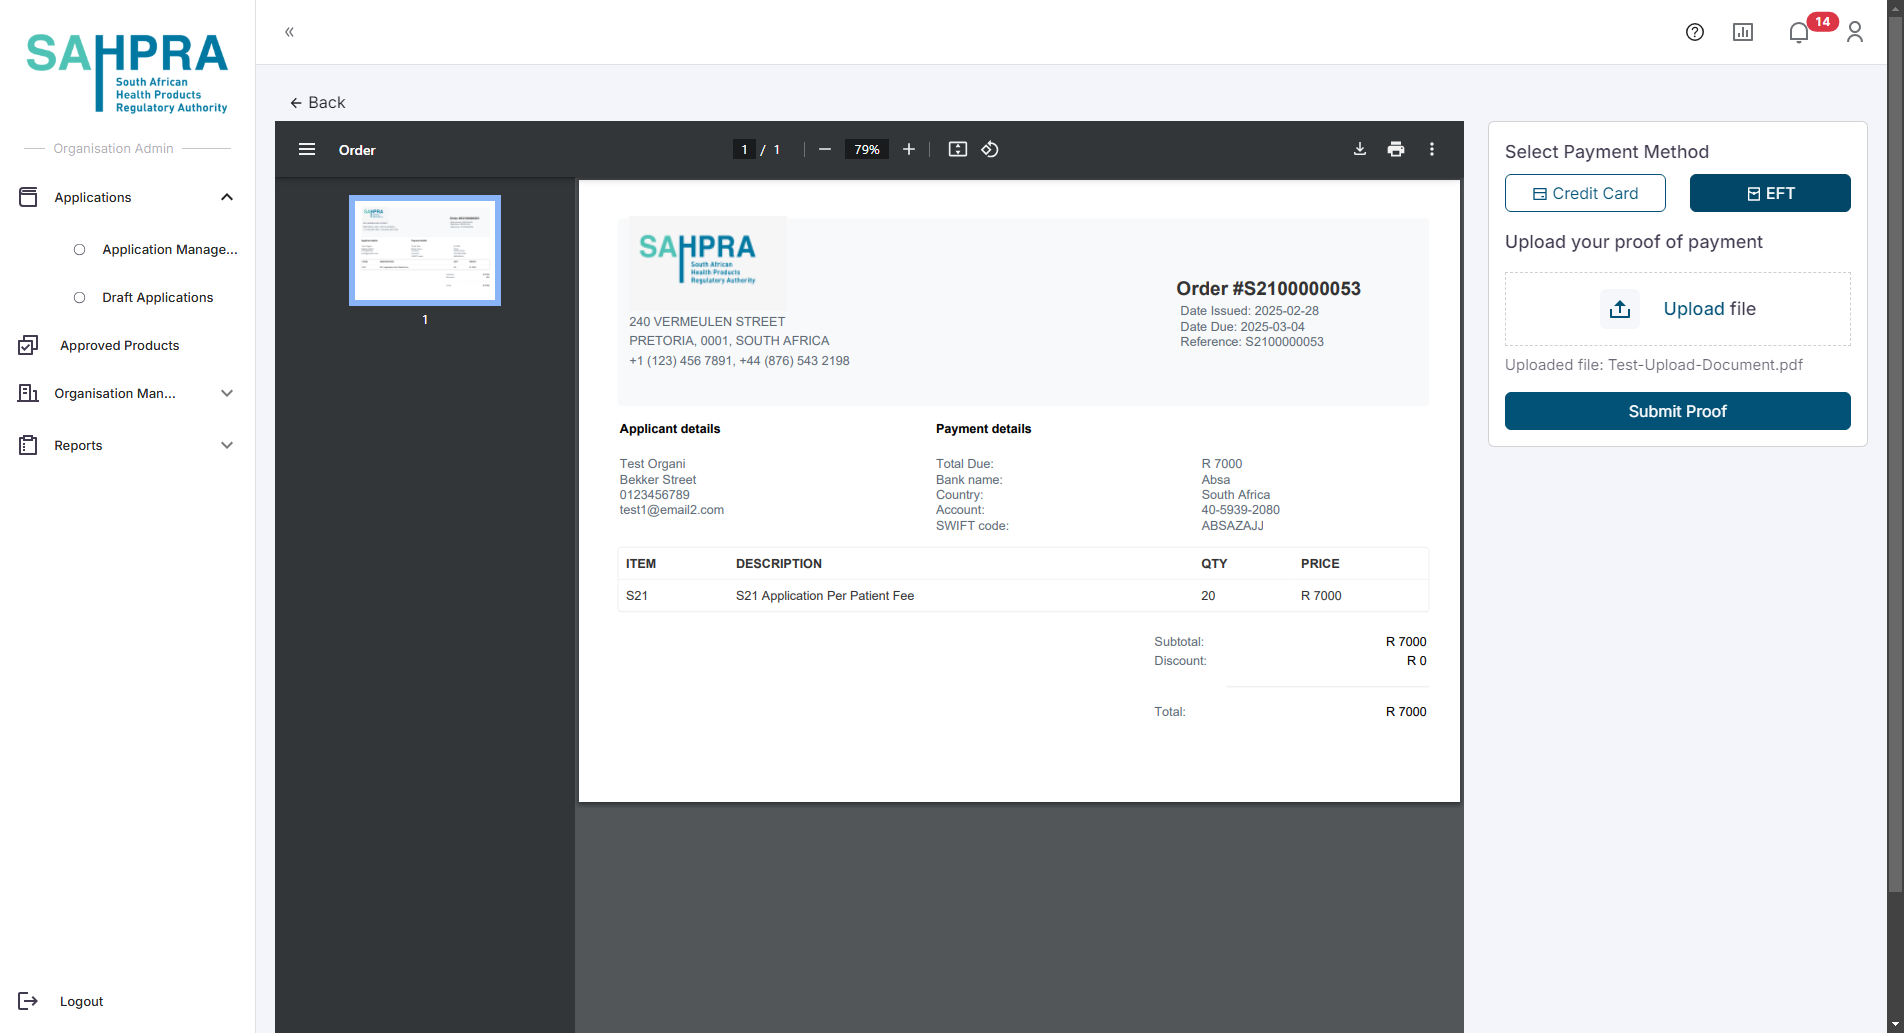Open the PDF viewer more actions menu

click(x=1432, y=149)
